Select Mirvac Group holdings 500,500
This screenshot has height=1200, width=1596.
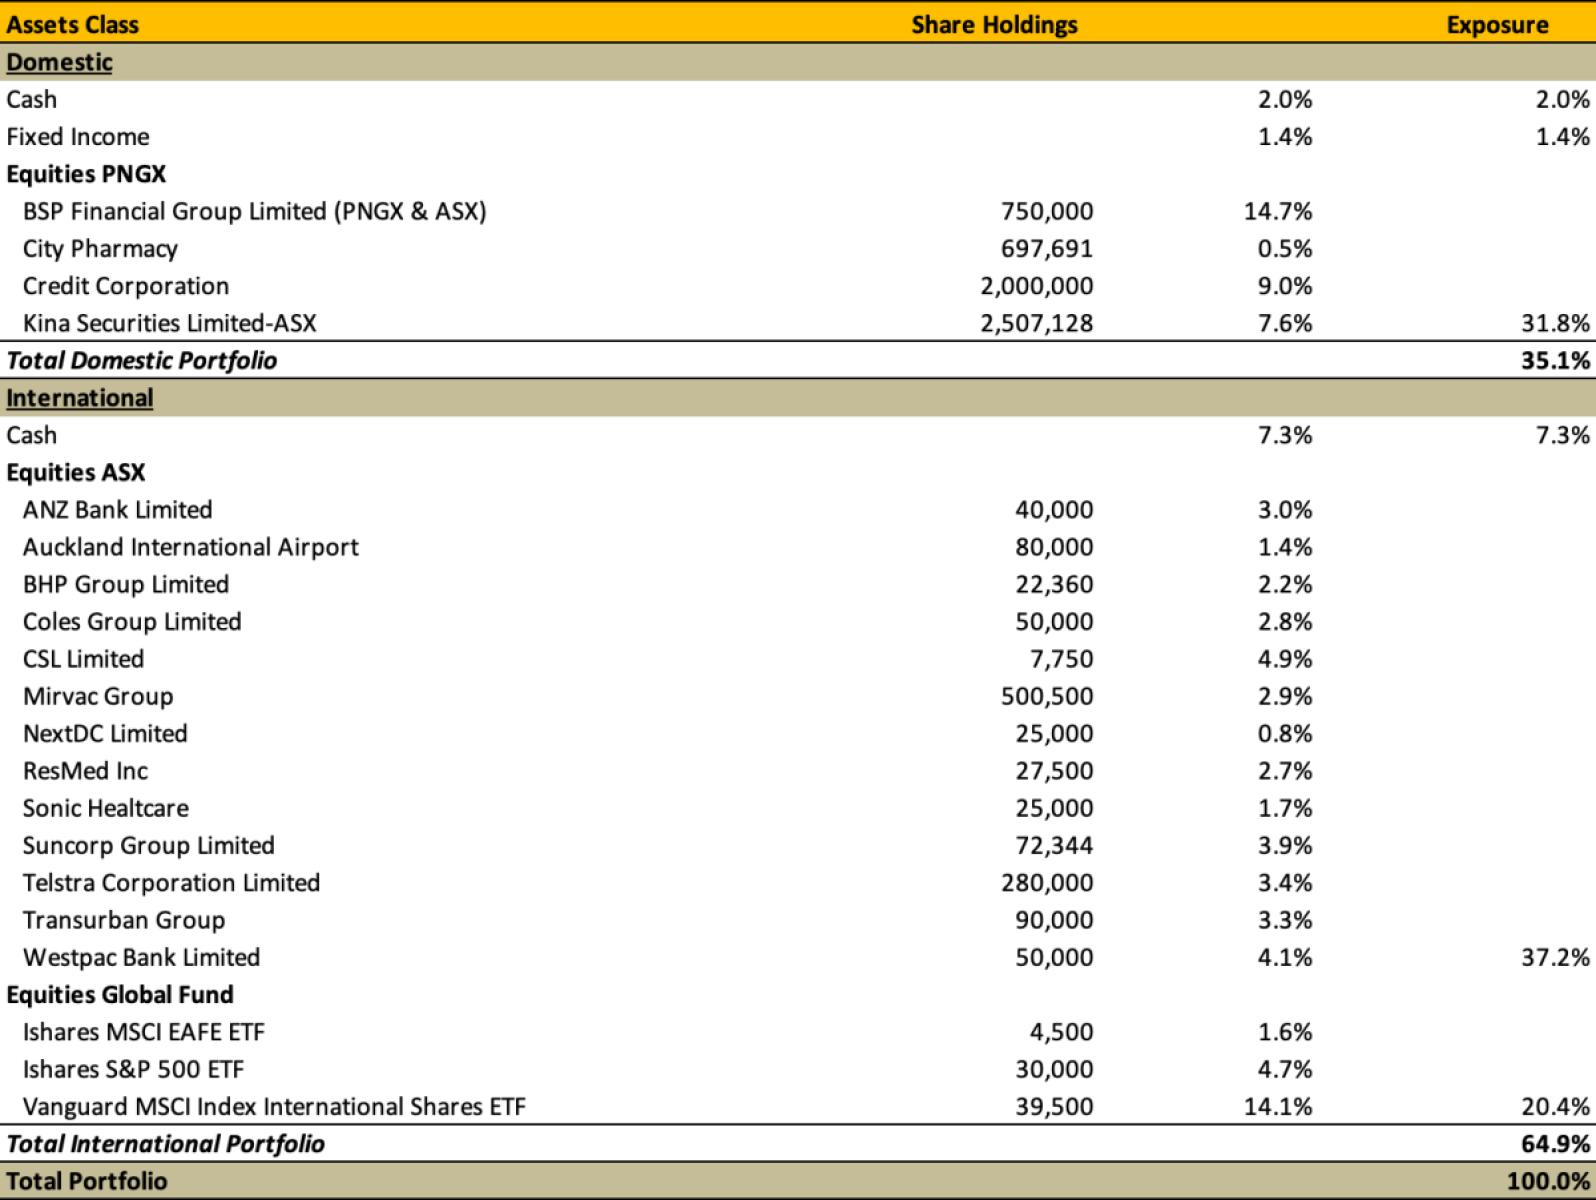tap(1047, 696)
